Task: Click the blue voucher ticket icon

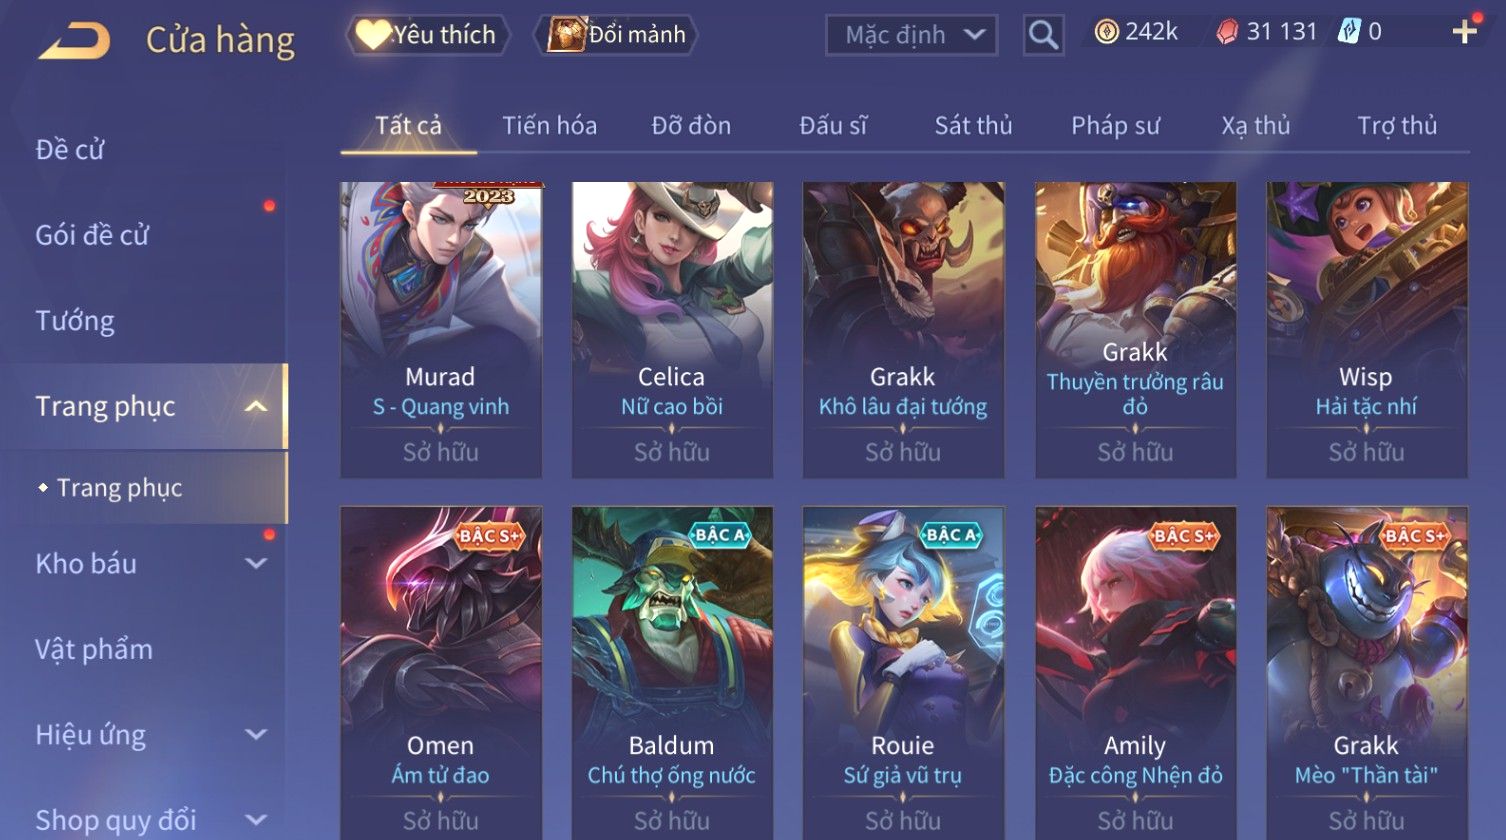Action: tap(1349, 32)
